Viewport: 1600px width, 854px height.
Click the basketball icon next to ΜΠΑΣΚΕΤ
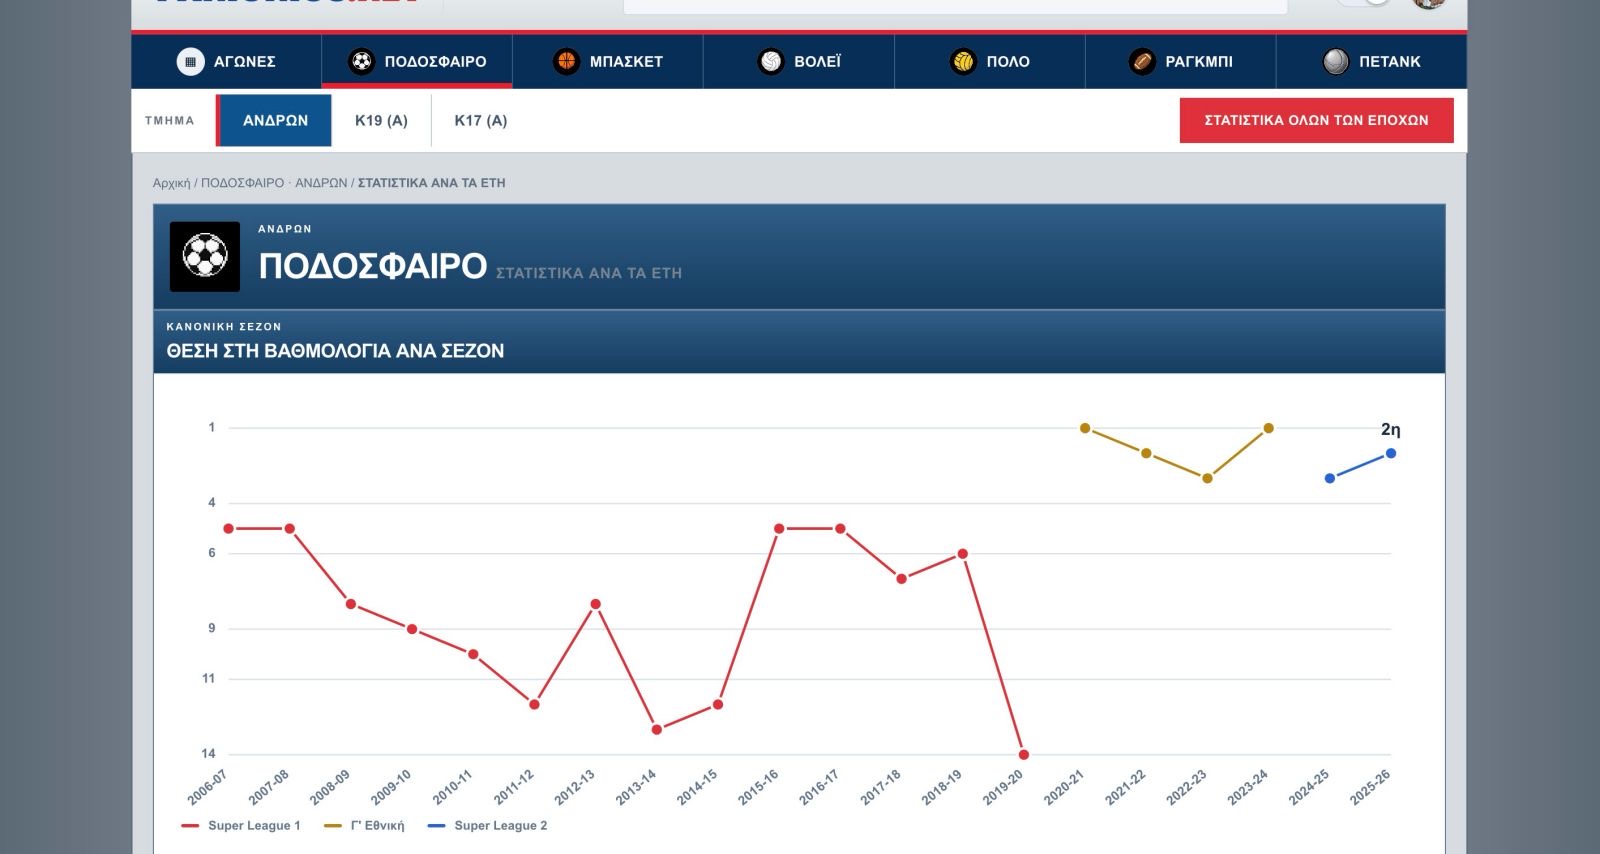coord(566,62)
